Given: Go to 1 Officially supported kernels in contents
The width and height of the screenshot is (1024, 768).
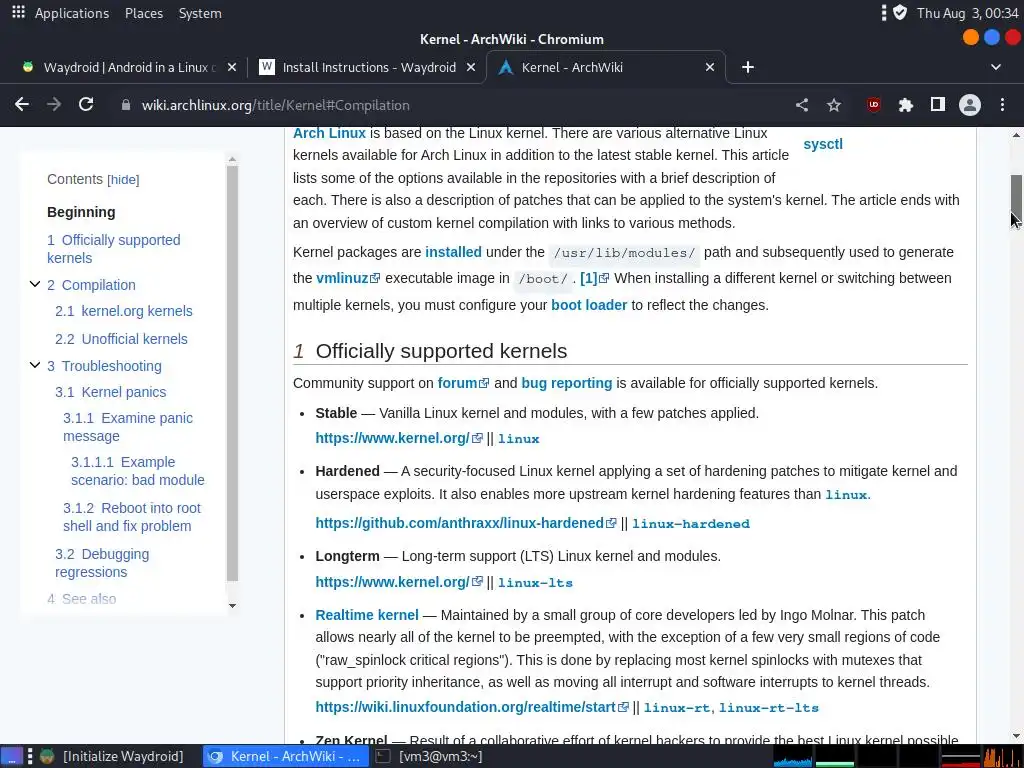Looking at the screenshot, I should 114,249.
